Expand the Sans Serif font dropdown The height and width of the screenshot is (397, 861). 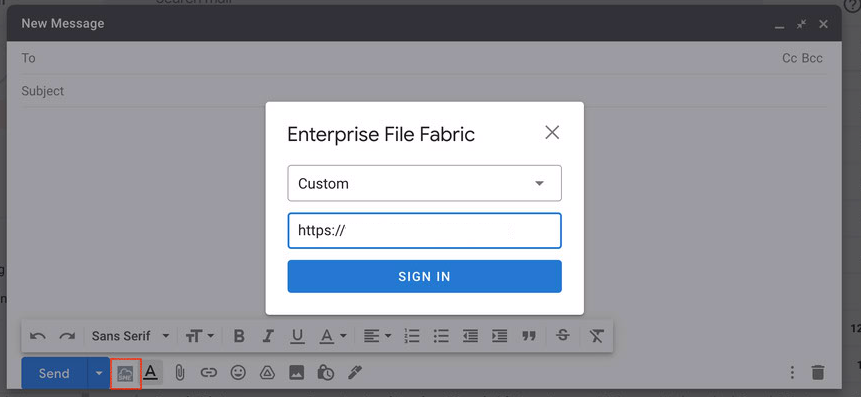[131, 336]
